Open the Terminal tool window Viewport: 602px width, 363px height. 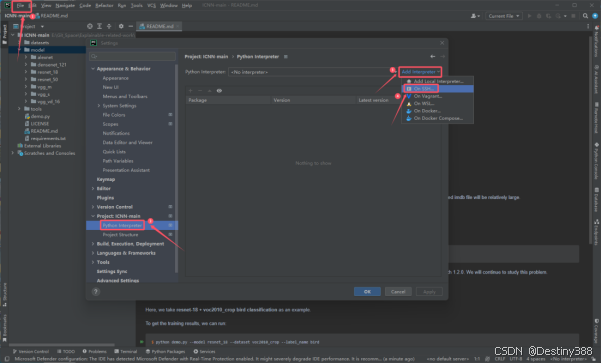click(126, 351)
